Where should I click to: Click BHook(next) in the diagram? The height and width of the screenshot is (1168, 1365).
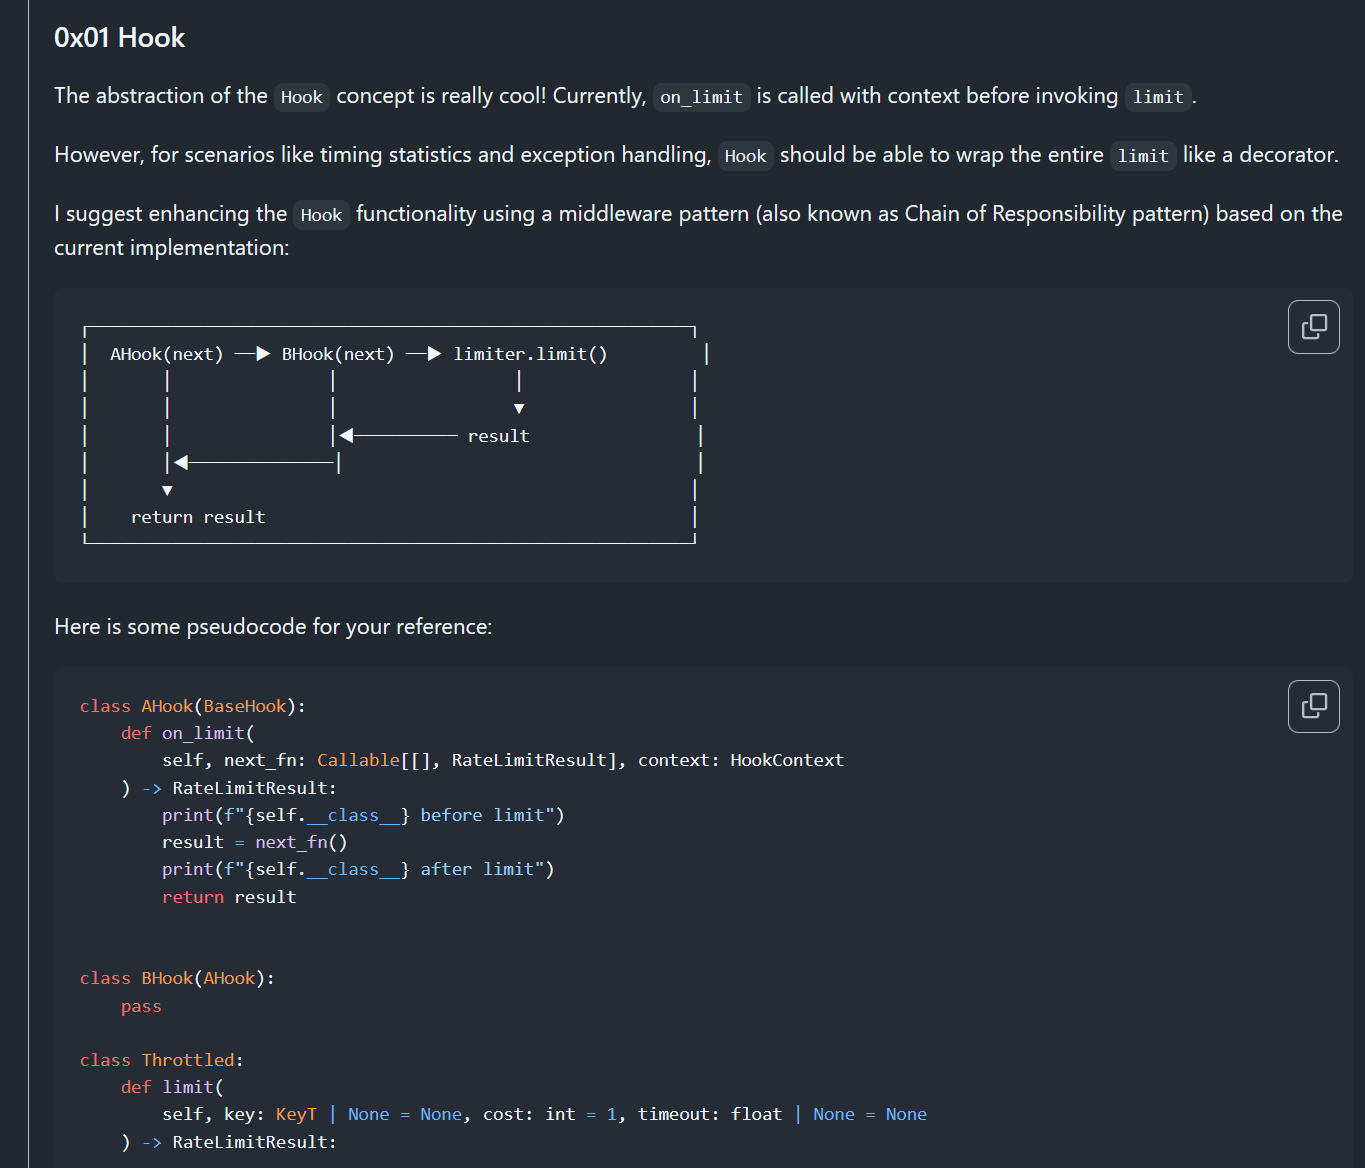337,354
